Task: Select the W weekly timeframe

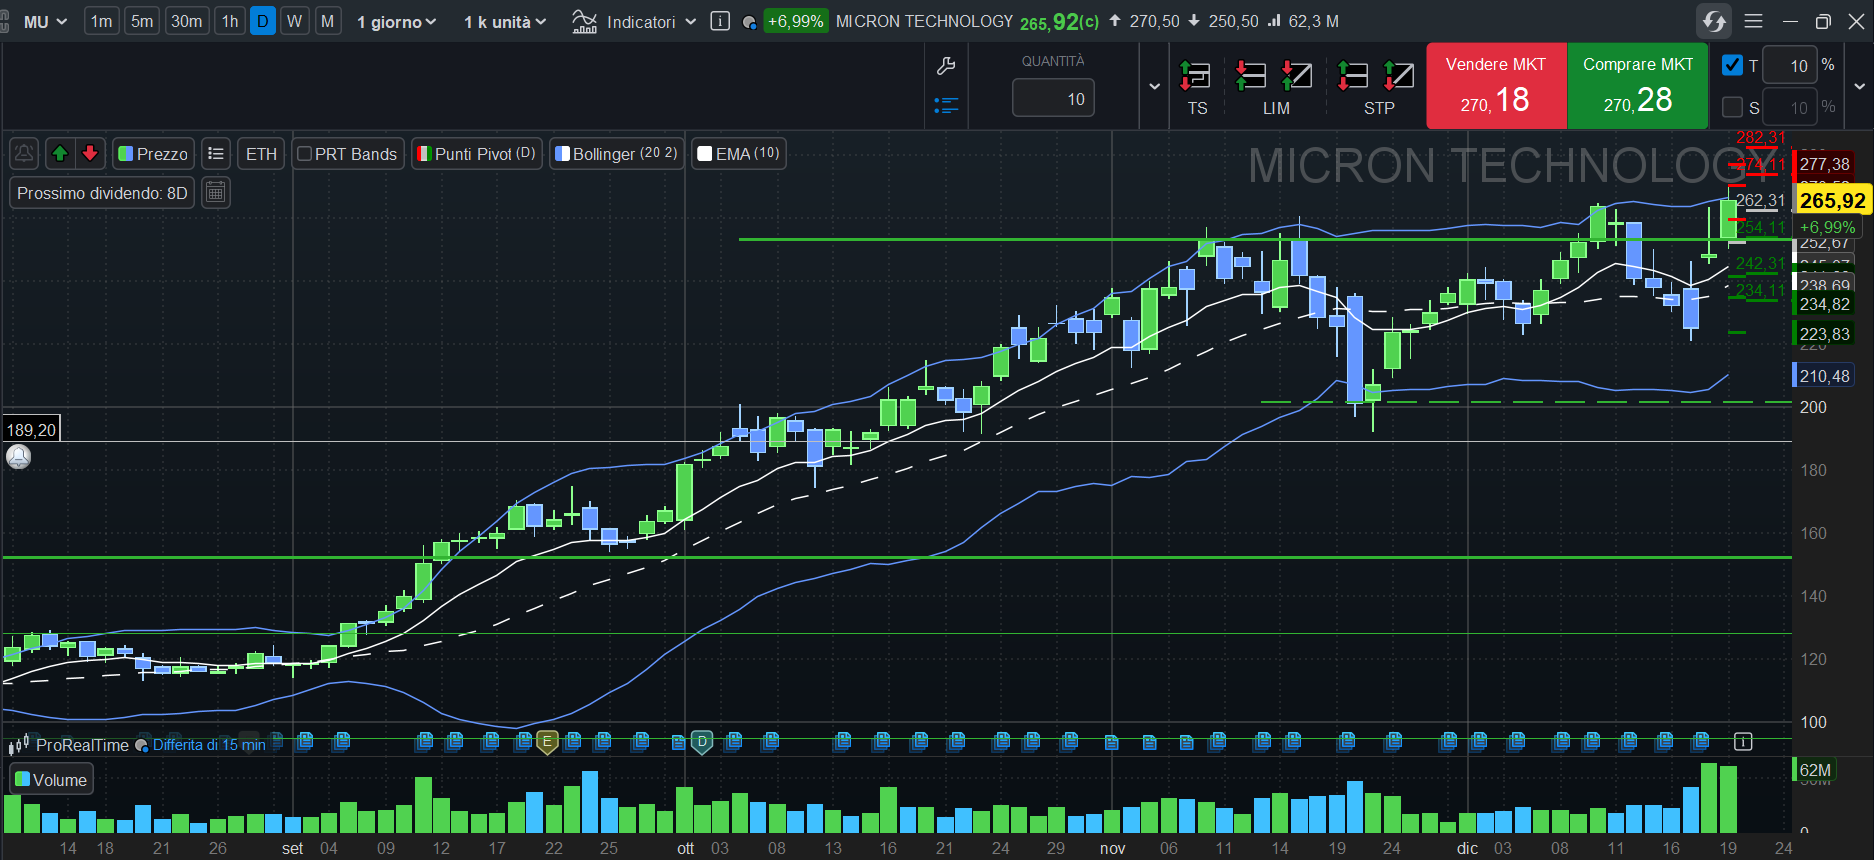Action: click(294, 21)
